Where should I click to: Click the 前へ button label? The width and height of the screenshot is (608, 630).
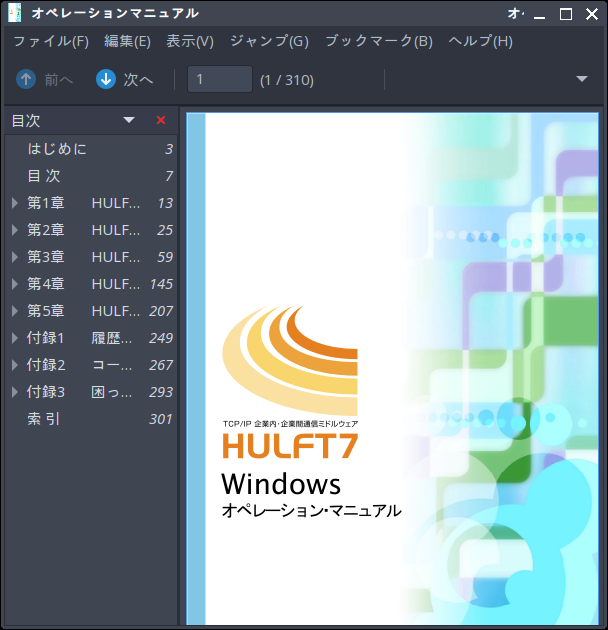click(x=59, y=80)
